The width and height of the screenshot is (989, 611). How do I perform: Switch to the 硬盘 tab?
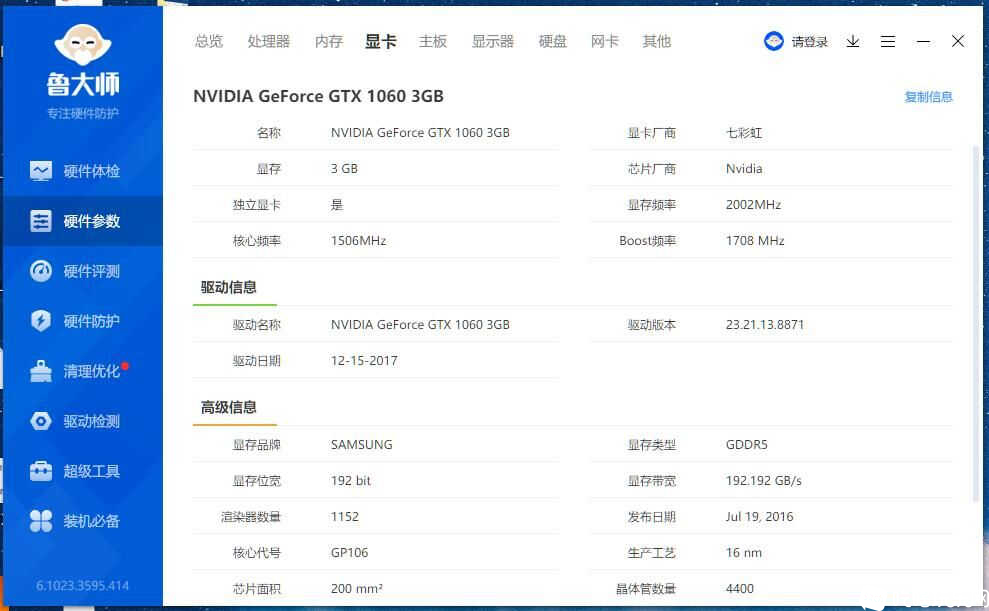[x=553, y=42]
